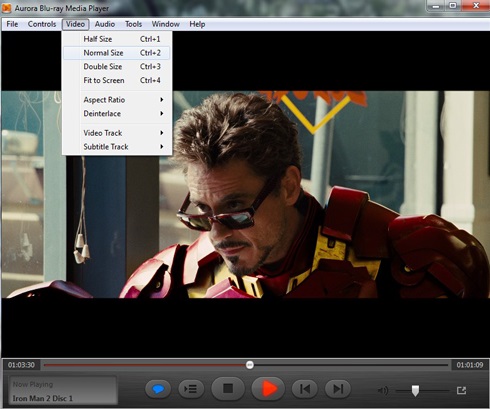Open the Help menu
The image size is (490, 409).
[x=197, y=24]
